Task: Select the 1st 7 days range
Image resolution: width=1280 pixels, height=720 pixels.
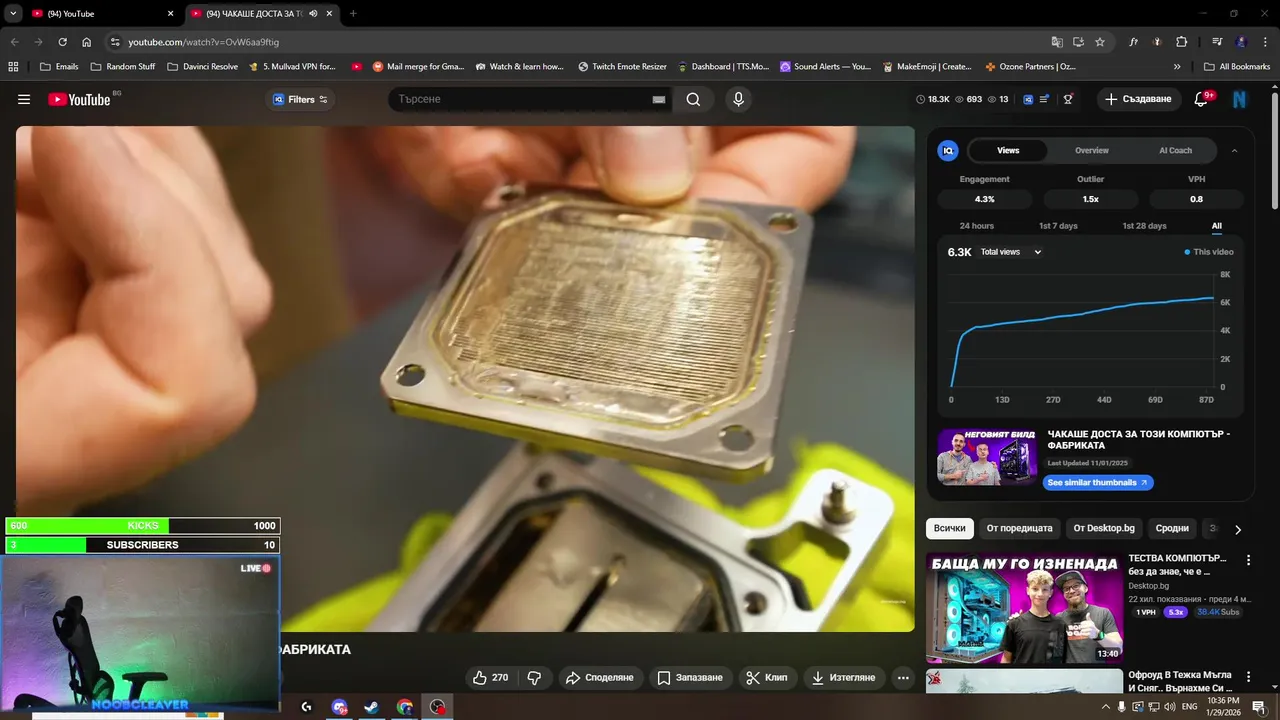Action: pyautogui.click(x=1058, y=226)
